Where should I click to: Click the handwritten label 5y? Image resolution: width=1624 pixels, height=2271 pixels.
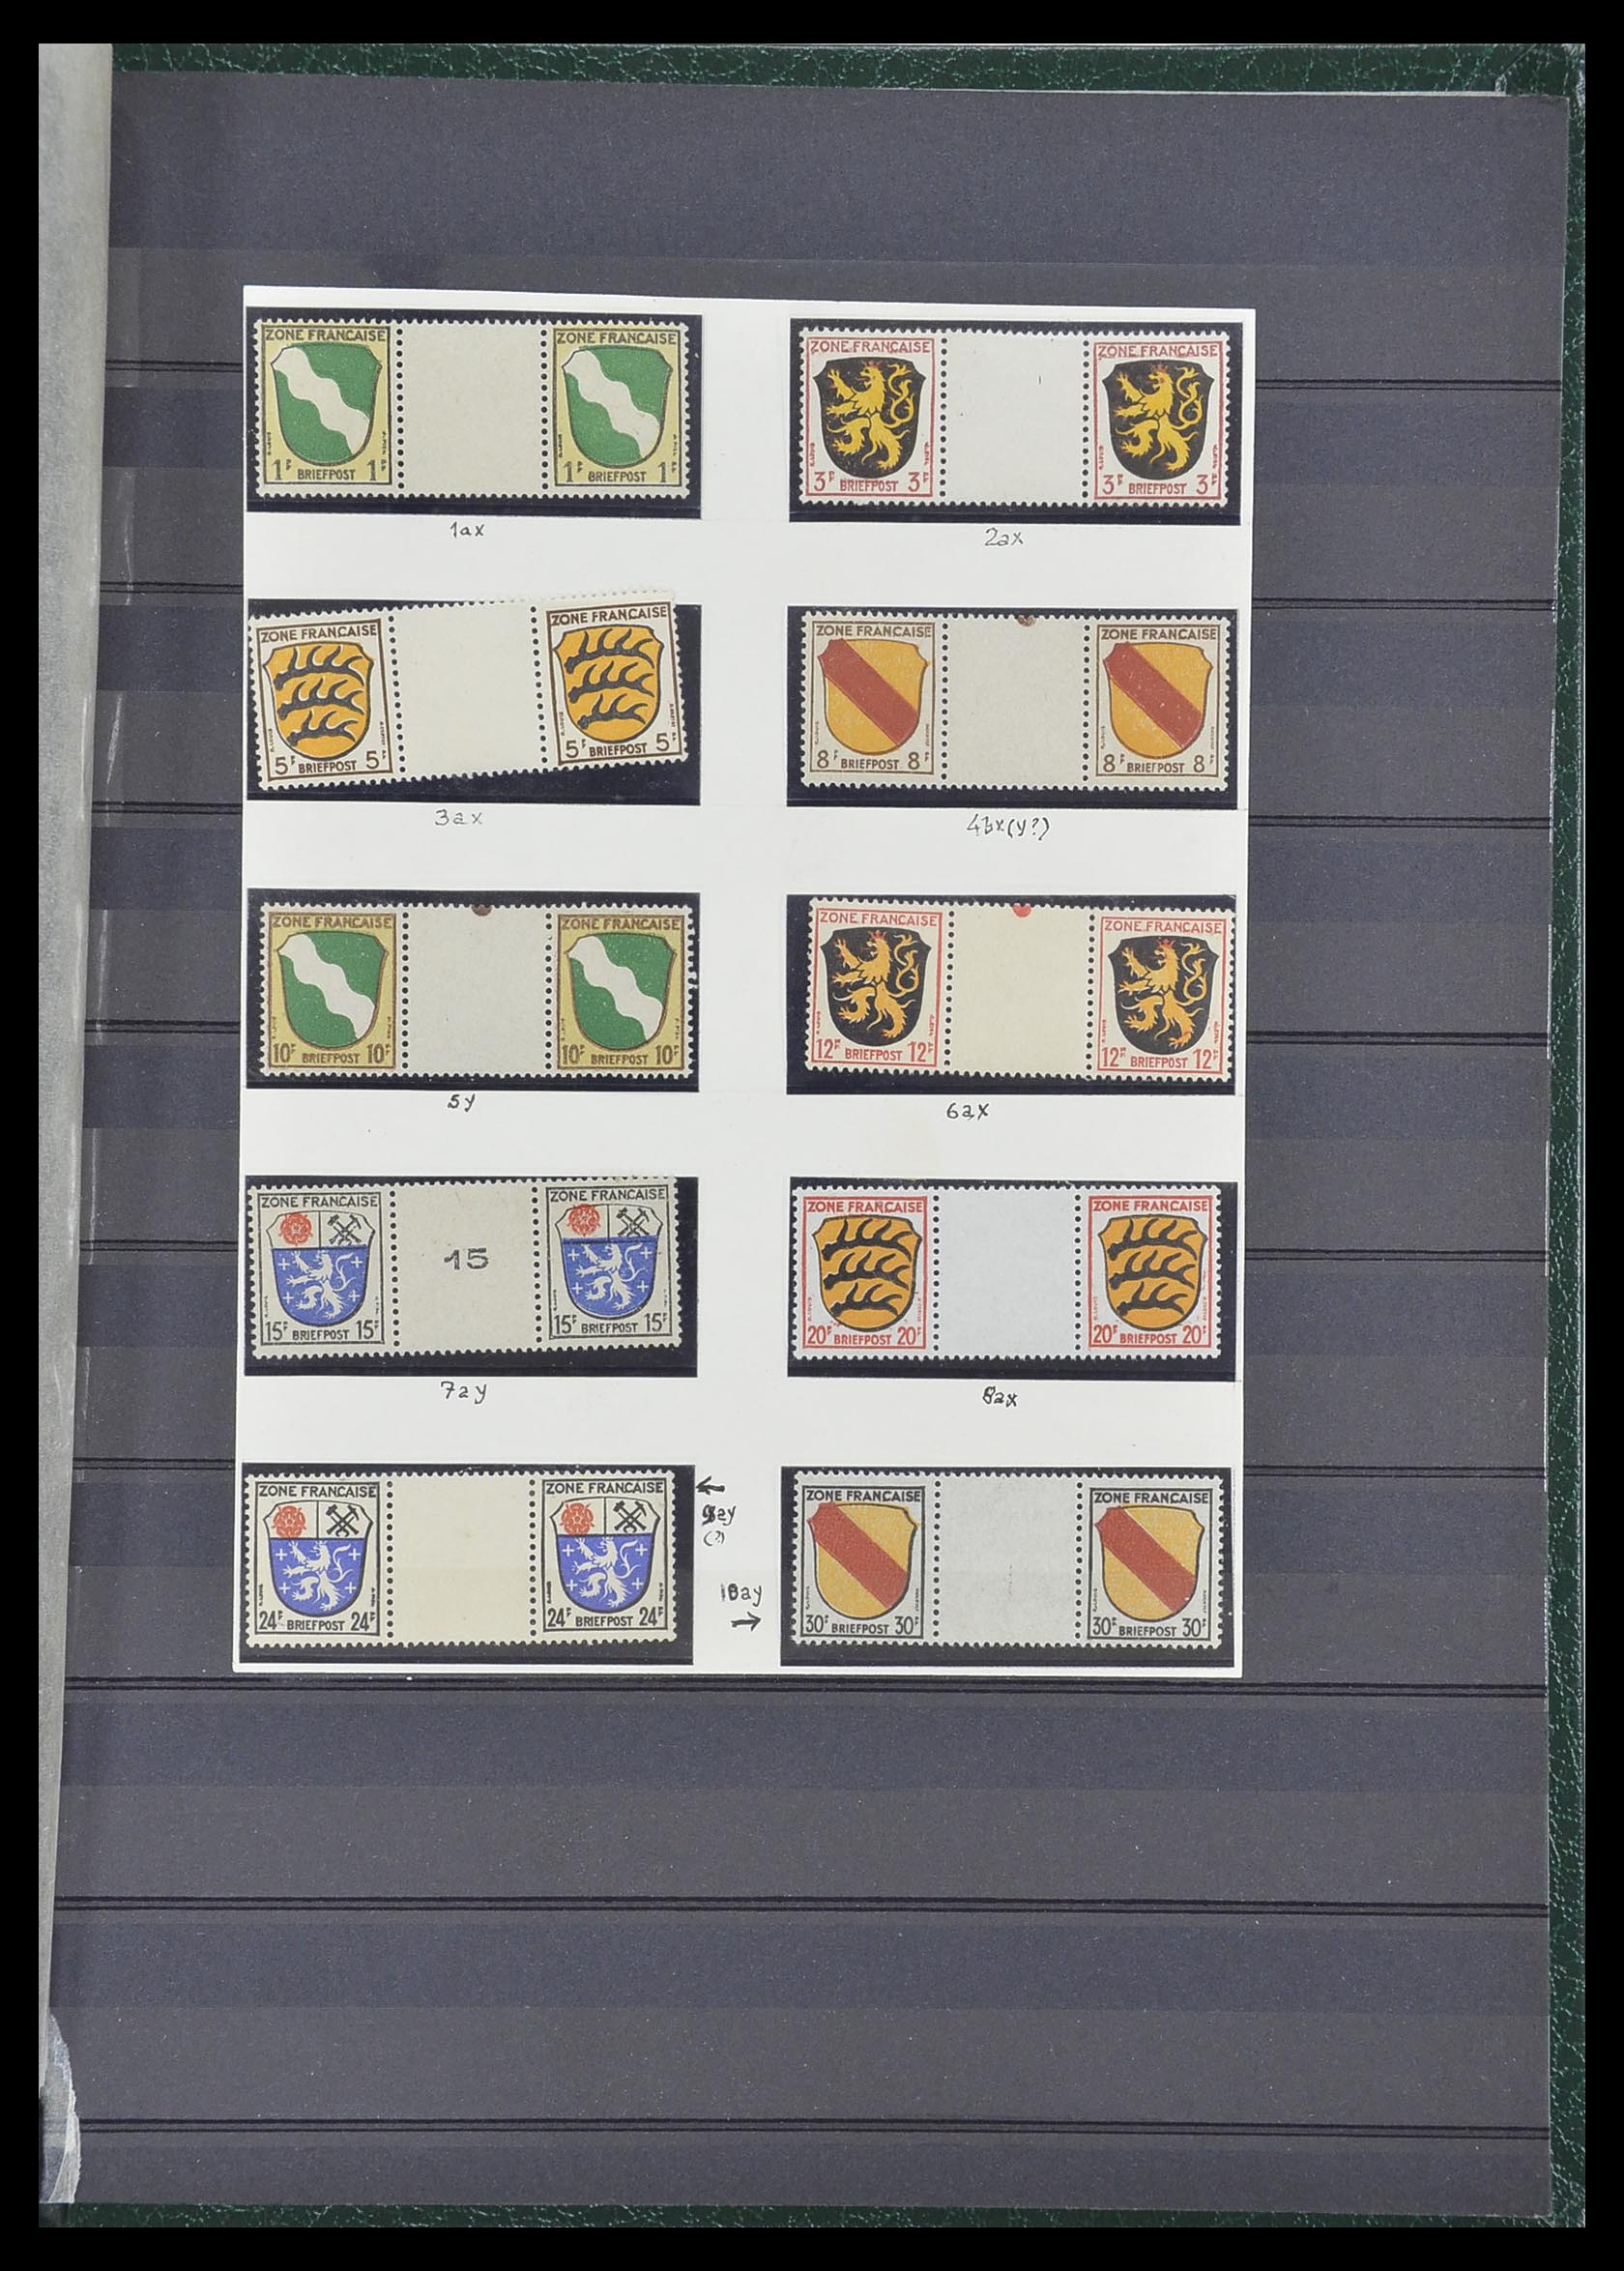455,1107
